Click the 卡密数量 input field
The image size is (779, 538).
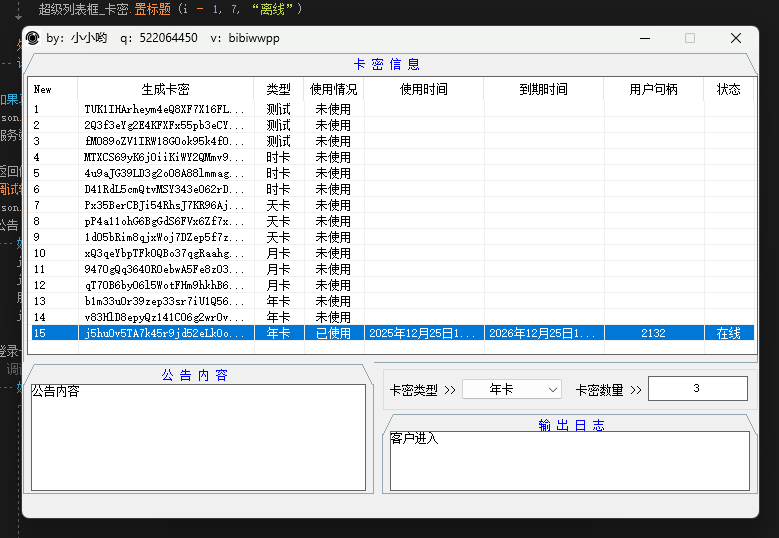pyautogui.click(x=697, y=389)
